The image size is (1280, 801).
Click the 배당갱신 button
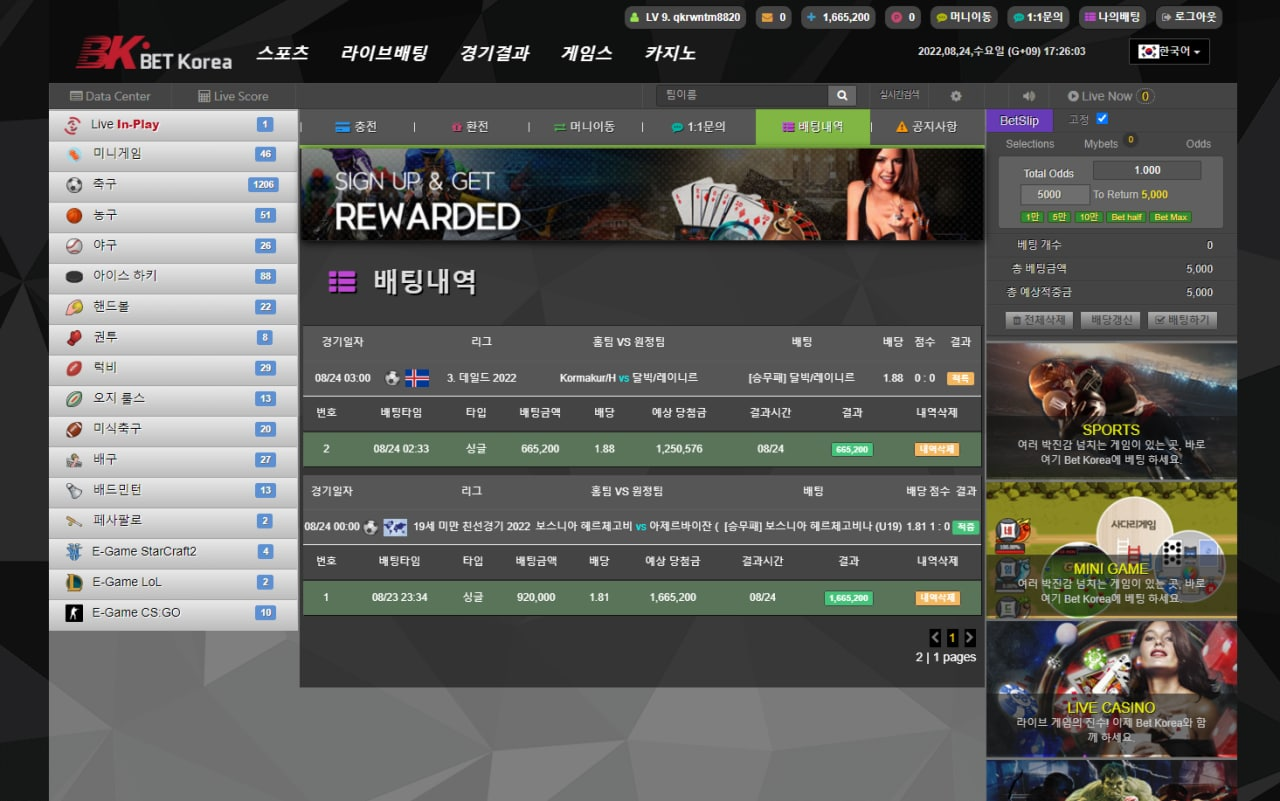(1110, 320)
